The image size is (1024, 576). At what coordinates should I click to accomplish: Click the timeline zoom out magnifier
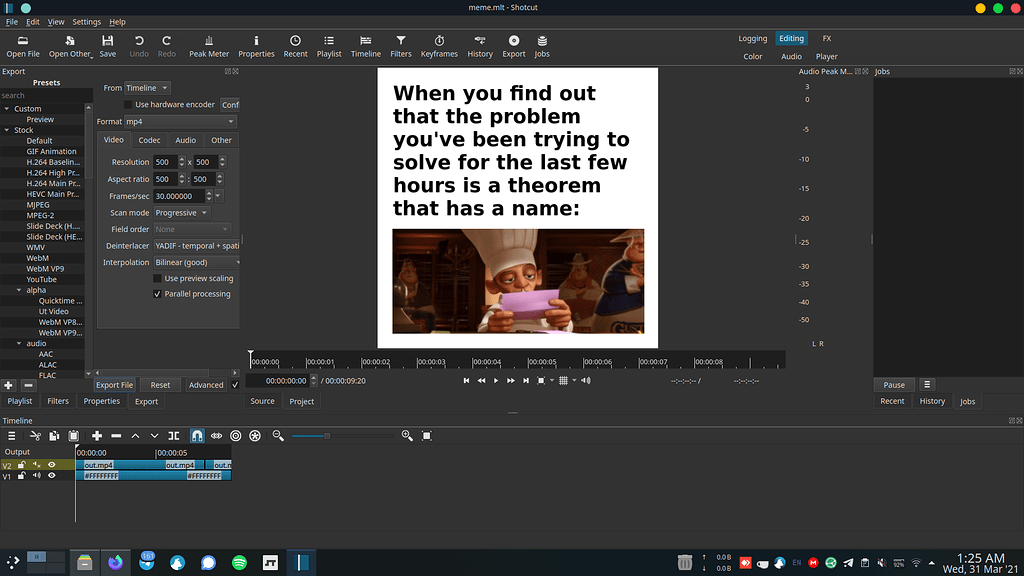click(x=278, y=436)
